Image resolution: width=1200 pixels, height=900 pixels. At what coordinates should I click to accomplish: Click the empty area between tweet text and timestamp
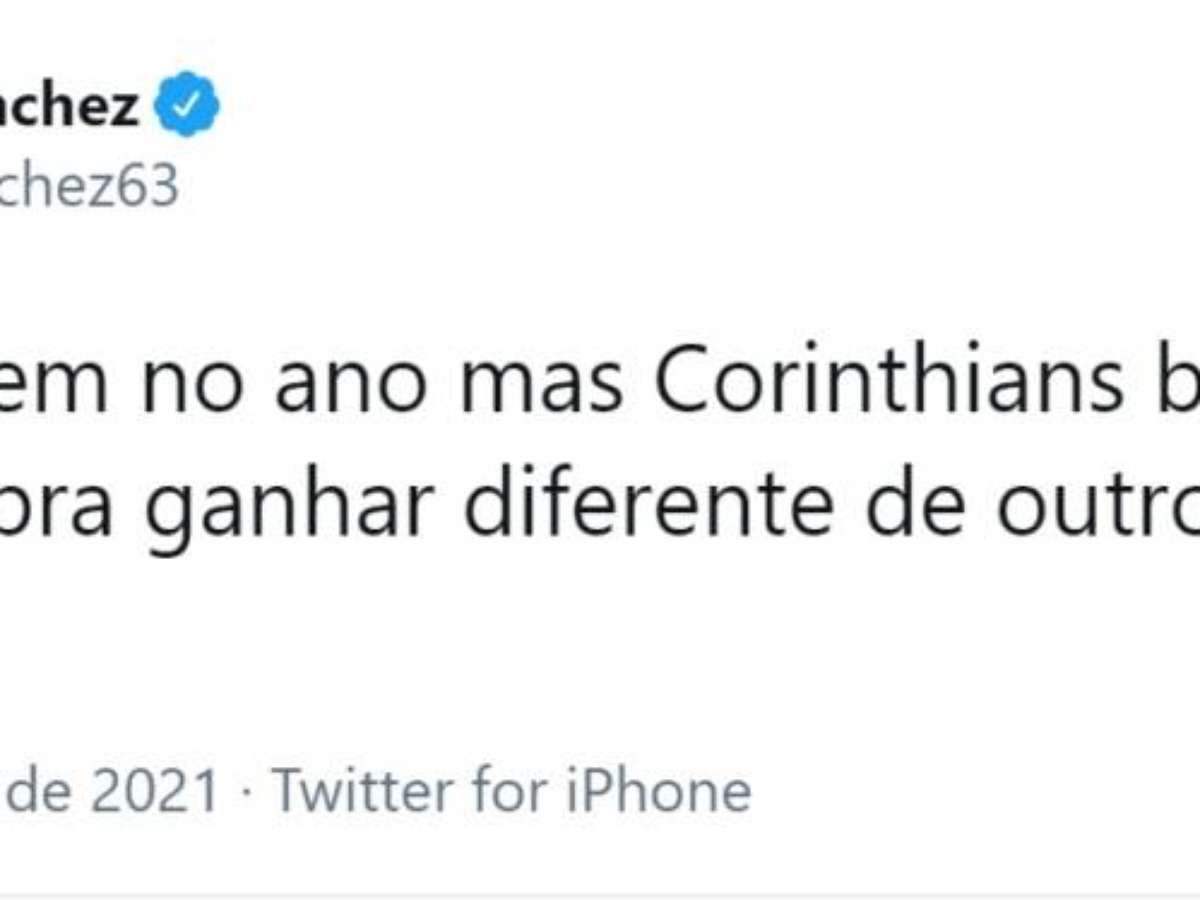[x=600, y=650]
